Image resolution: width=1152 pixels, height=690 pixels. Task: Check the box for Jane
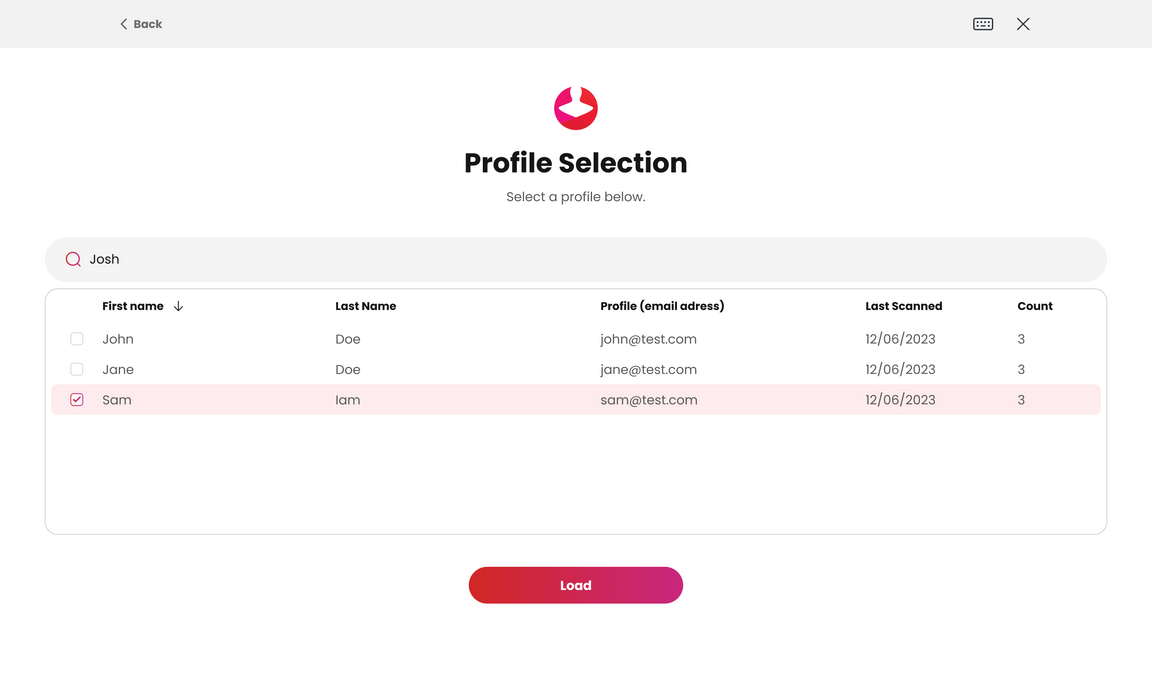77,369
